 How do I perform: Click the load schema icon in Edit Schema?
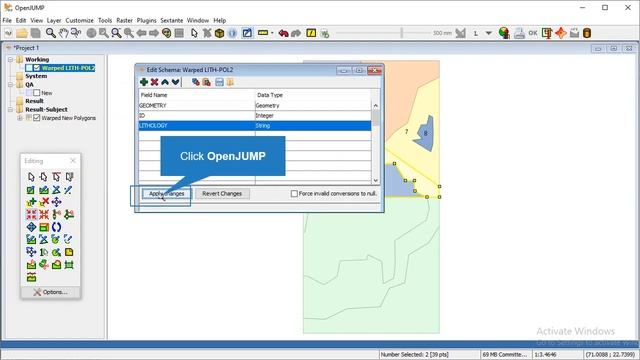click(230, 82)
